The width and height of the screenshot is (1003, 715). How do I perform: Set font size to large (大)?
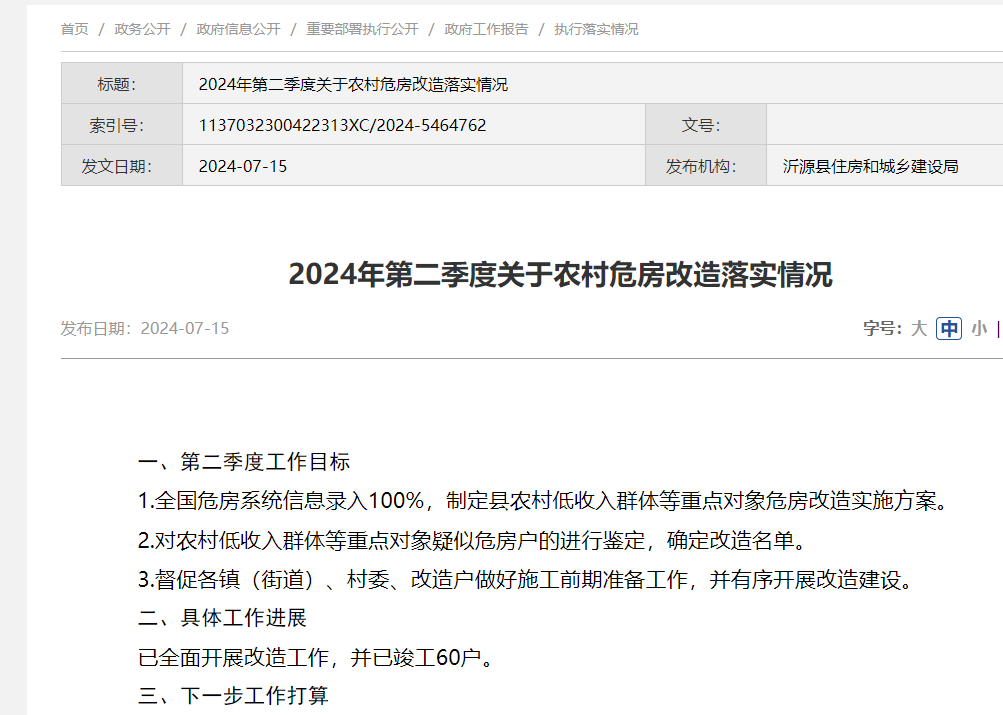pyautogui.click(x=918, y=328)
